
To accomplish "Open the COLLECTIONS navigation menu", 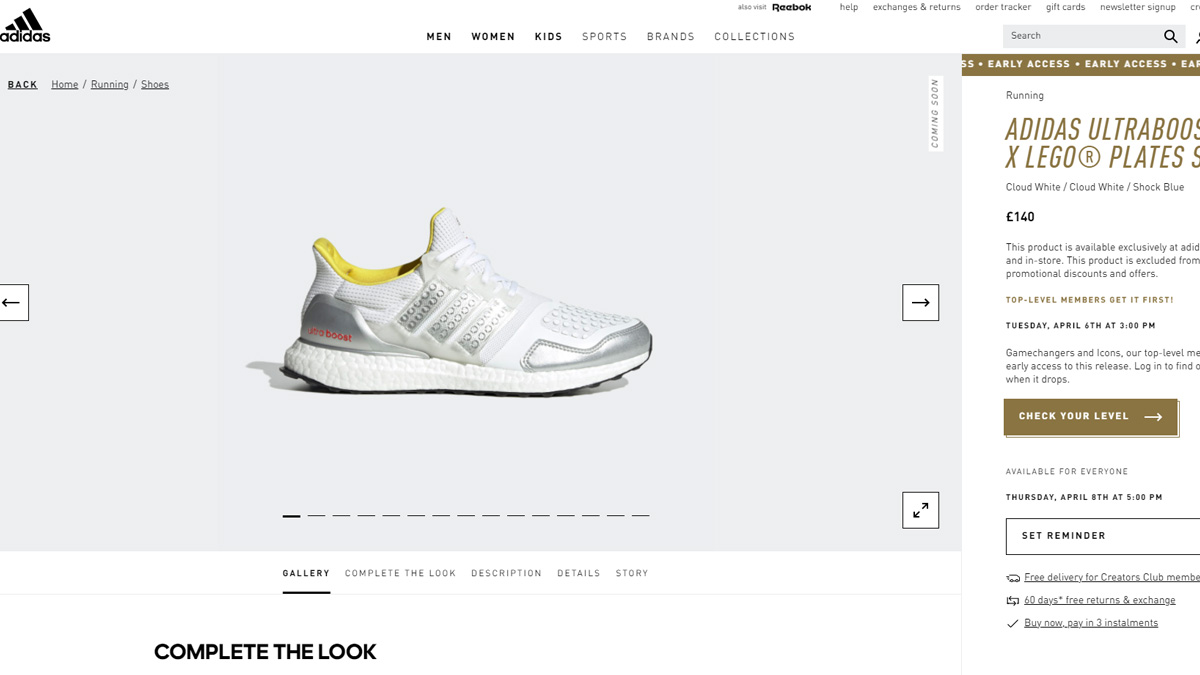I will pyautogui.click(x=755, y=37).
